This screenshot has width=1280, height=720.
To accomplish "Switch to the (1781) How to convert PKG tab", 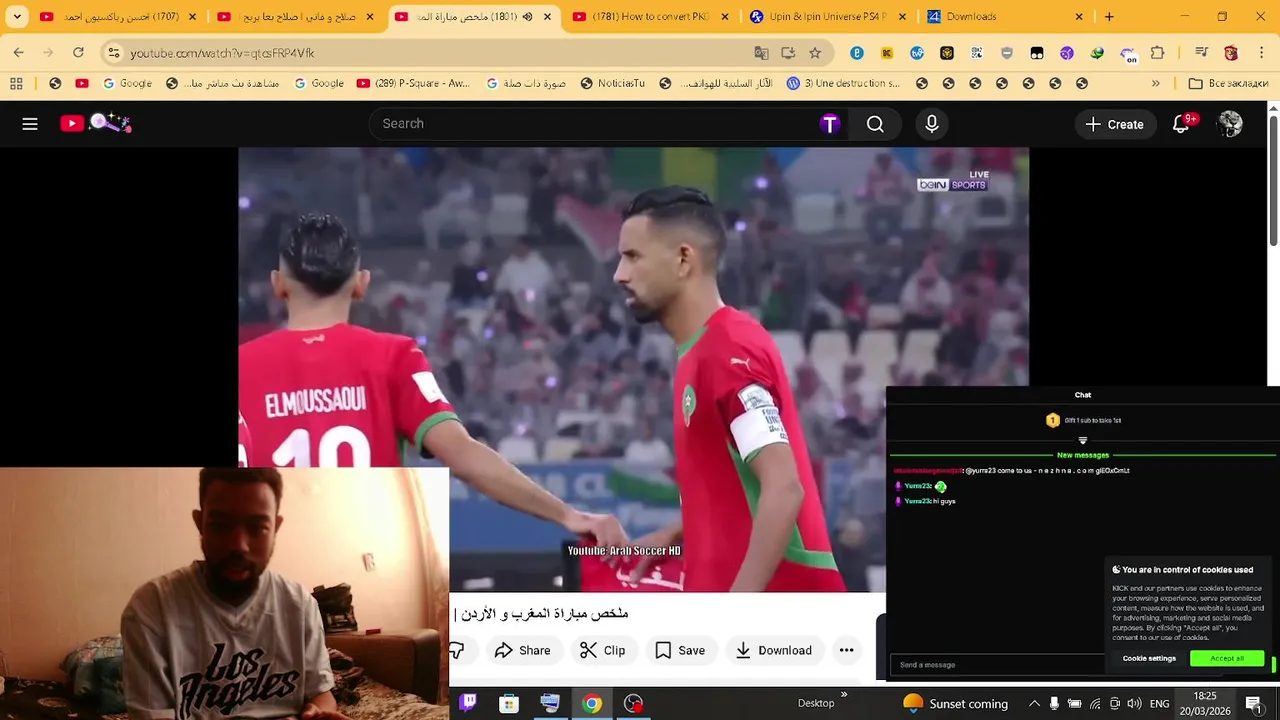I will pyautogui.click(x=650, y=17).
